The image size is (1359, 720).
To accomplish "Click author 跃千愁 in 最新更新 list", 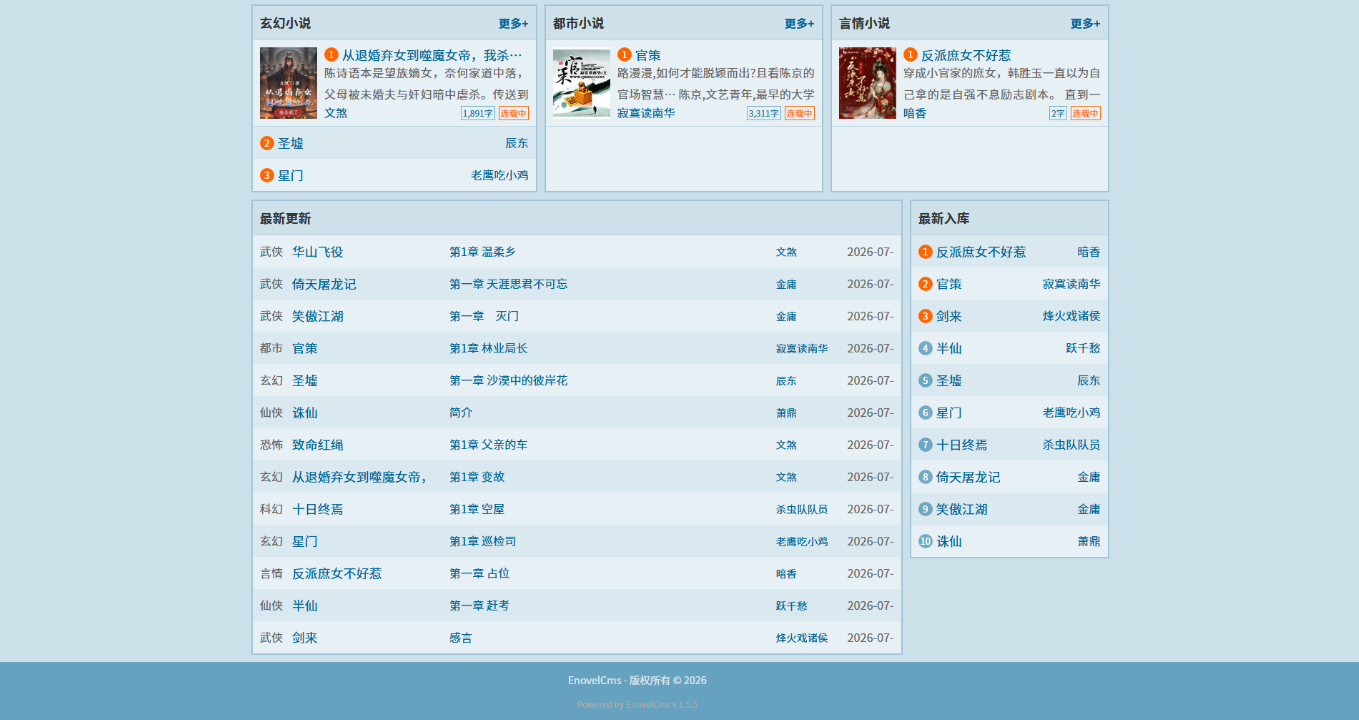I will coord(791,605).
